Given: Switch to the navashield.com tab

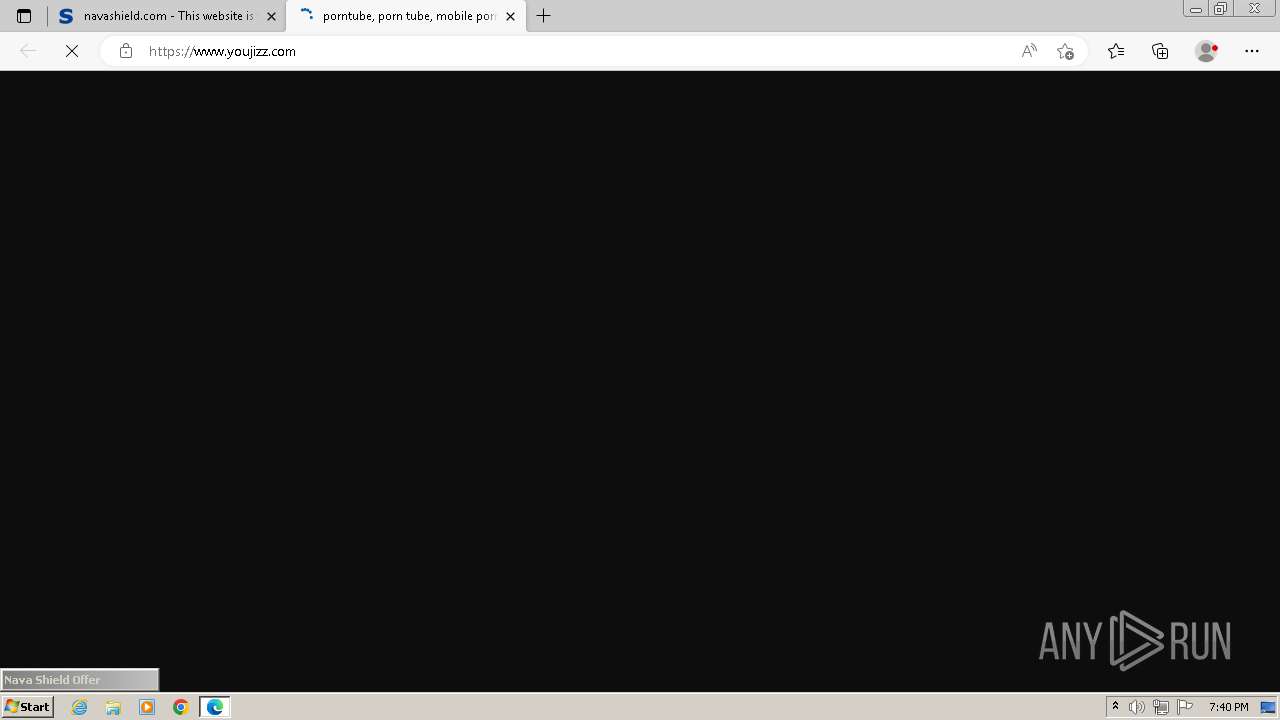Looking at the screenshot, I should [x=167, y=16].
